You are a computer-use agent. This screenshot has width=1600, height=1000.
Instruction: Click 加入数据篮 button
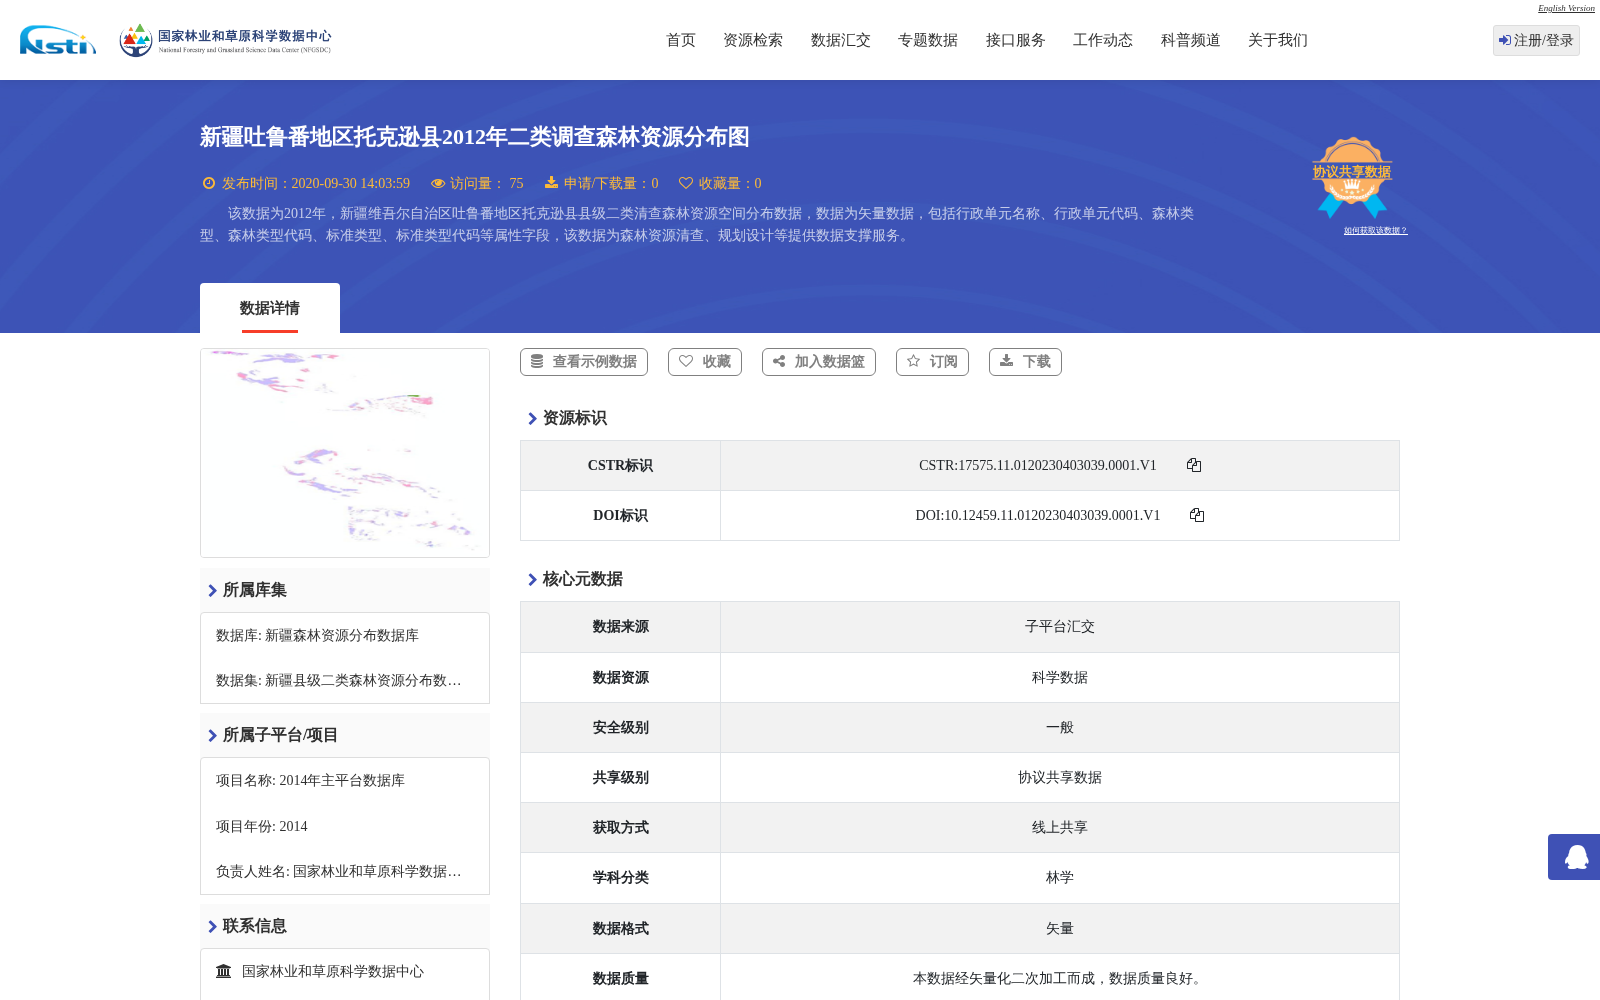click(819, 362)
